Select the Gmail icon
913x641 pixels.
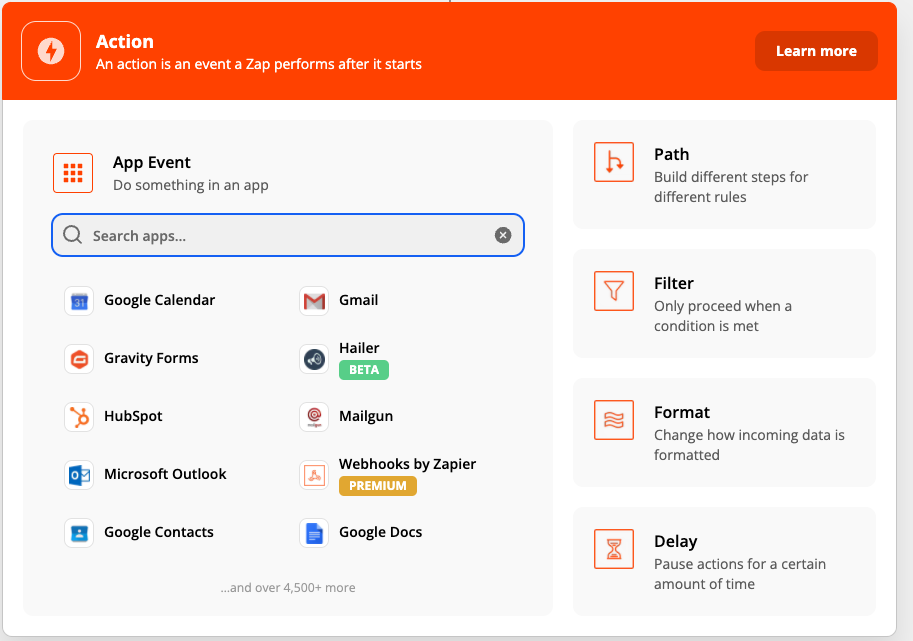(x=314, y=301)
